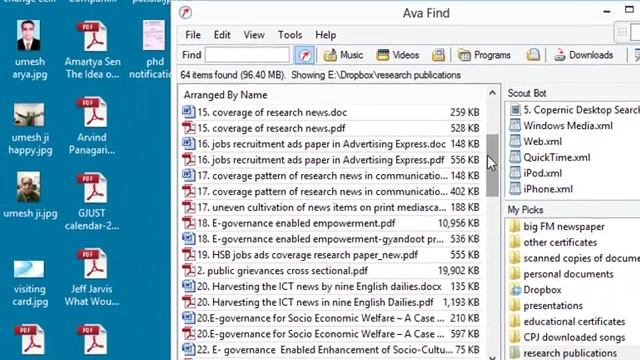Image resolution: width=640 pixels, height=360 pixels.
Task: Select phd notification desktop icon
Action: (x=150, y=49)
